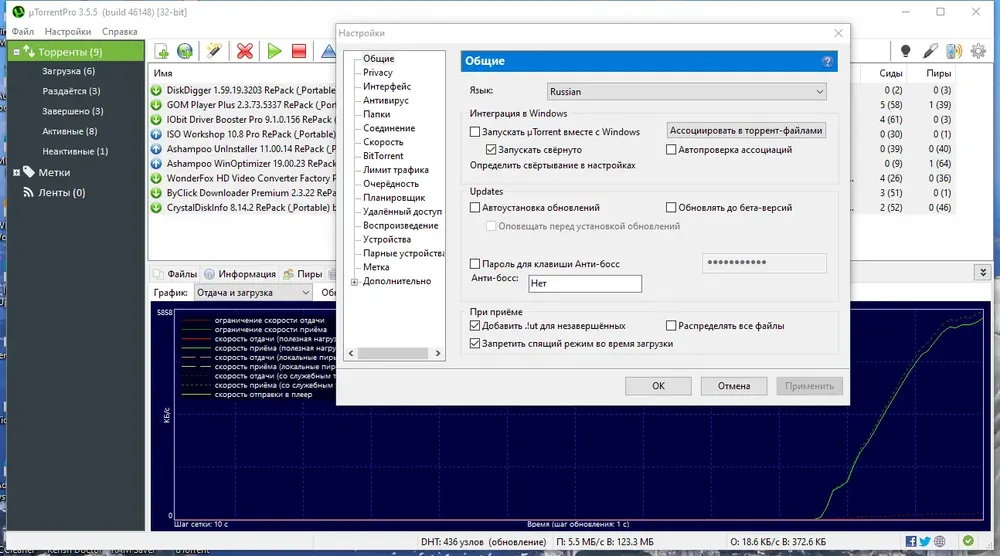Click the red Stop torrent icon
The height and width of the screenshot is (556, 1000).
tap(298, 51)
